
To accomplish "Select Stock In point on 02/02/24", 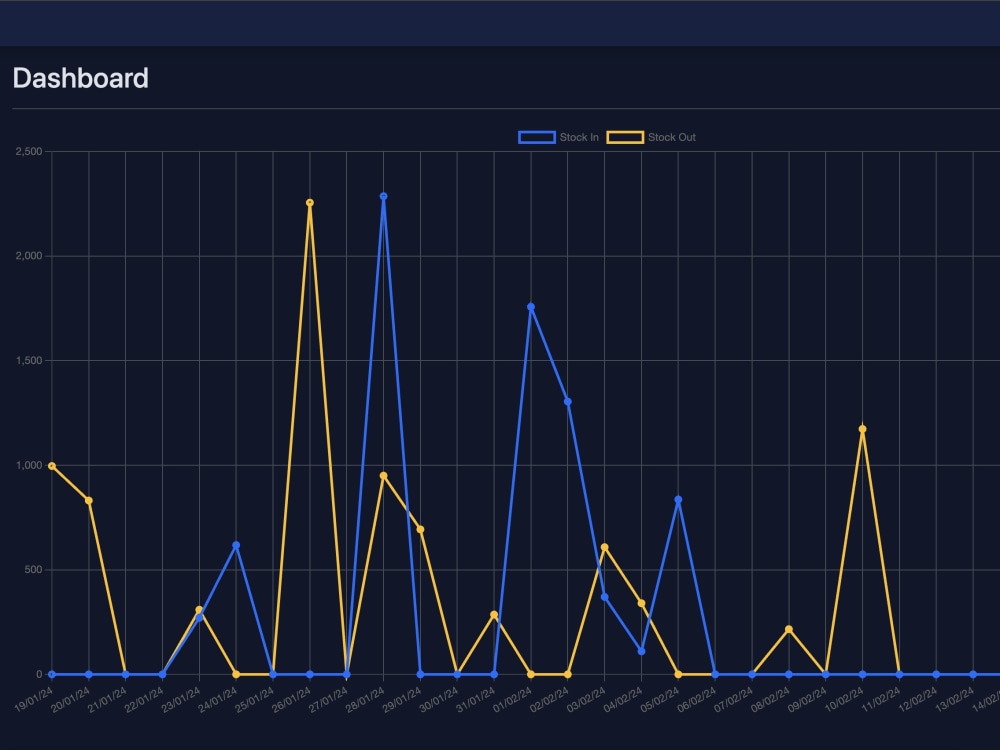I will [x=568, y=402].
